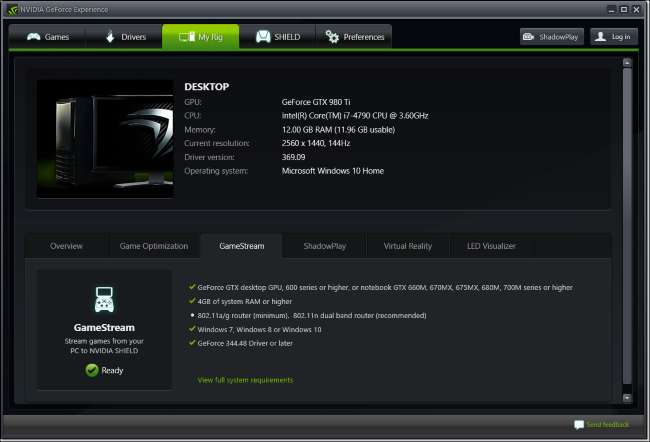This screenshot has height=442, width=650.
Task: Open the LED Visualizer sub-tab
Action: [x=491, y=246]
